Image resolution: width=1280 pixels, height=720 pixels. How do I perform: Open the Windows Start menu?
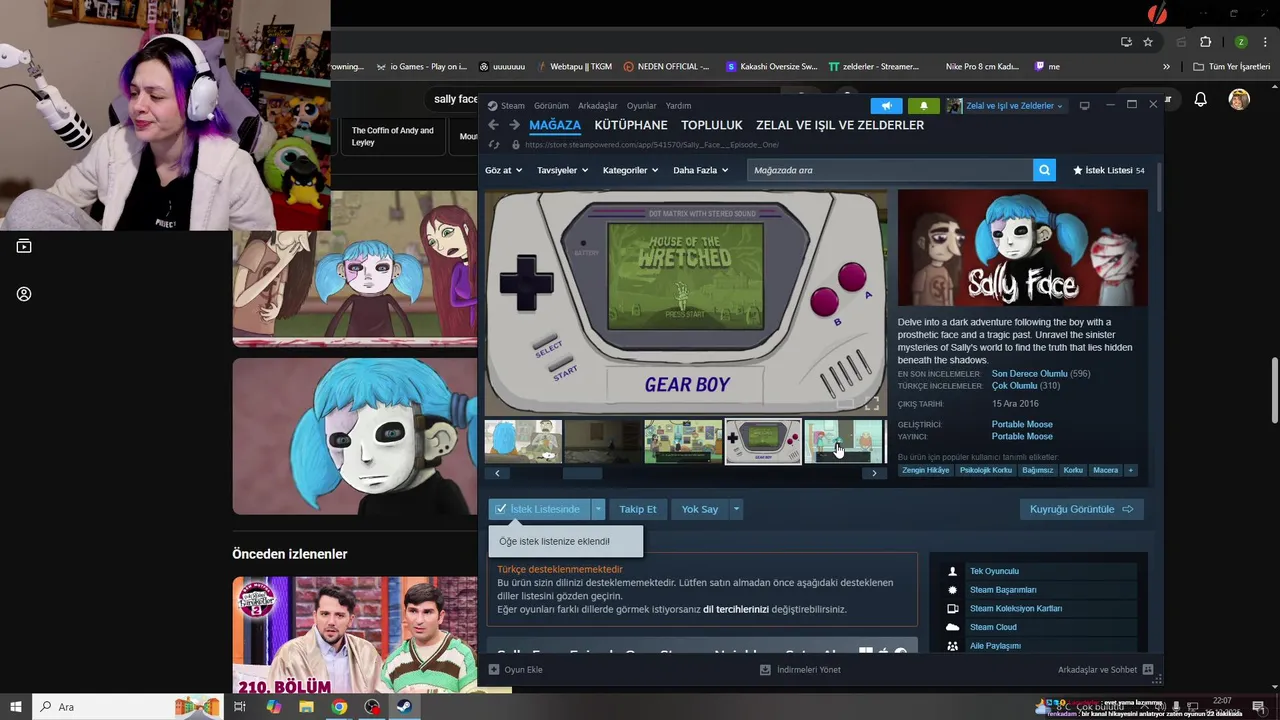tap(15, 706)
